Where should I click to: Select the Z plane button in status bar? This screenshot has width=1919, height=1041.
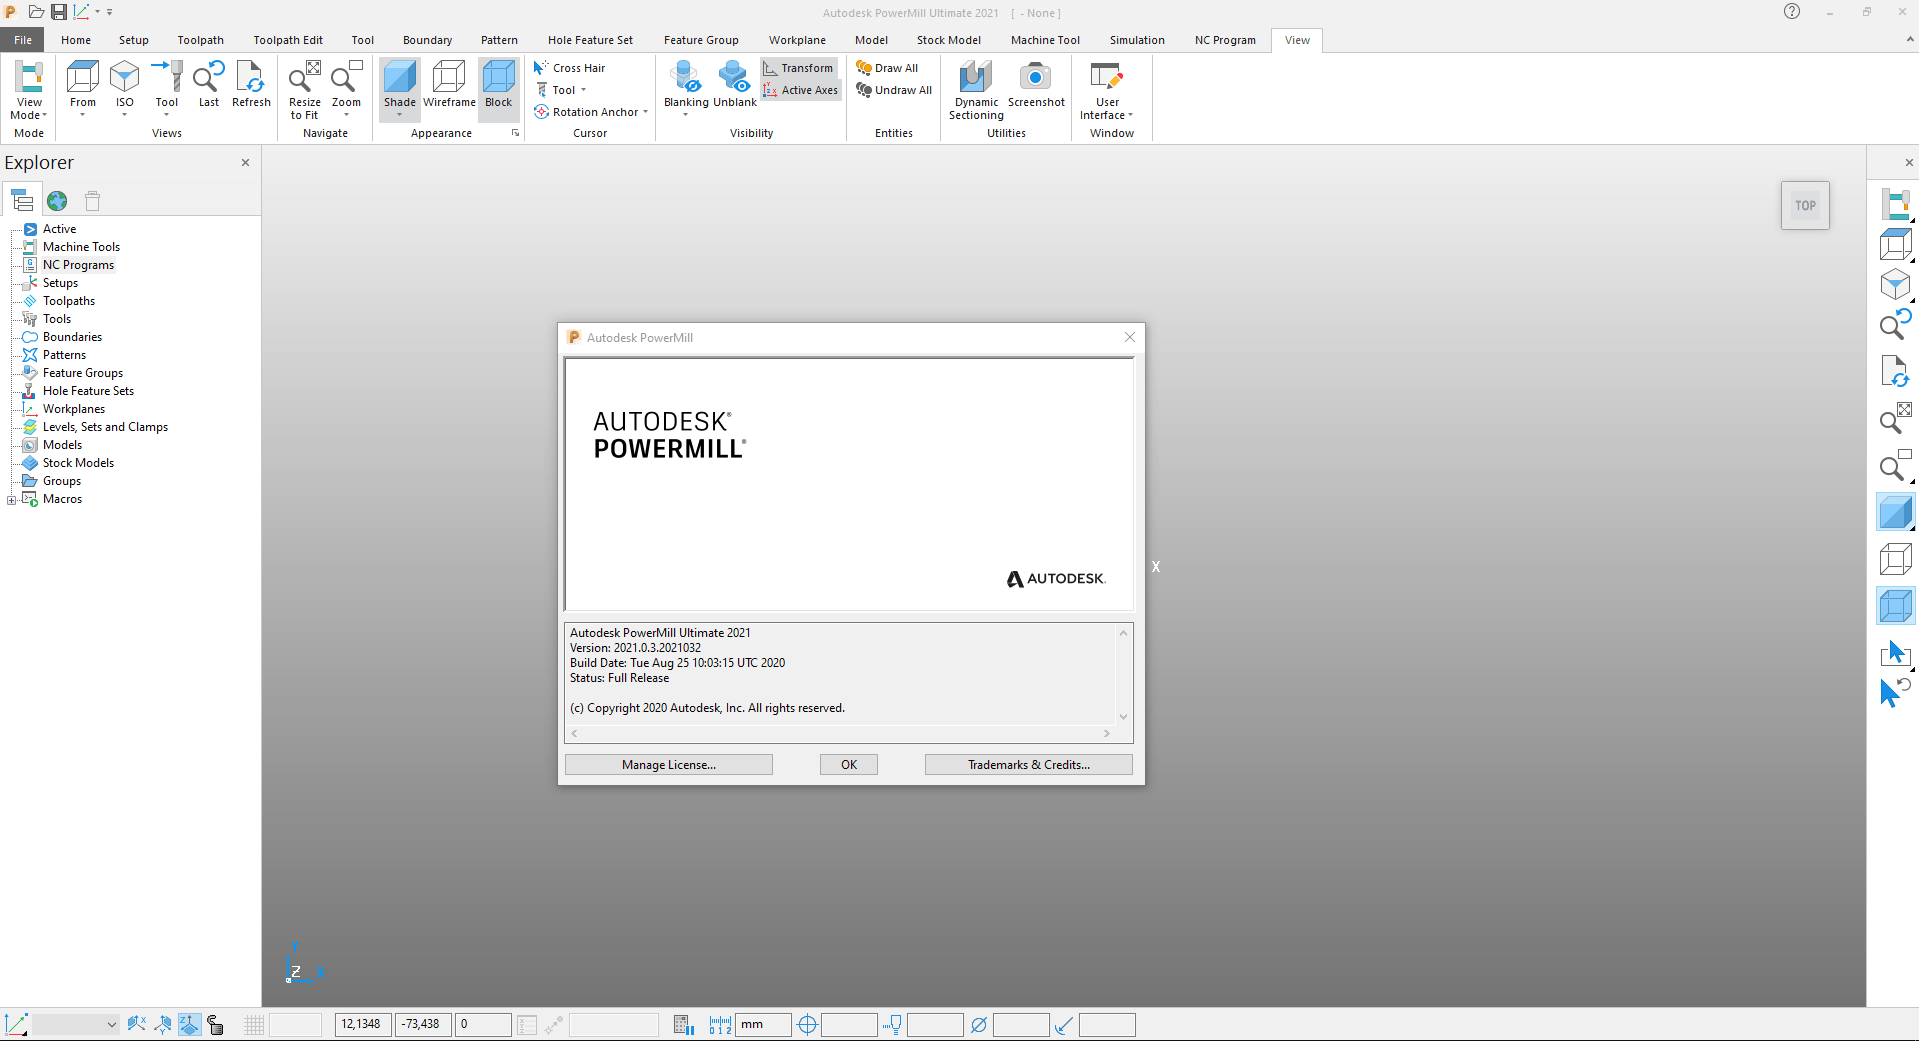point(189,1025)
